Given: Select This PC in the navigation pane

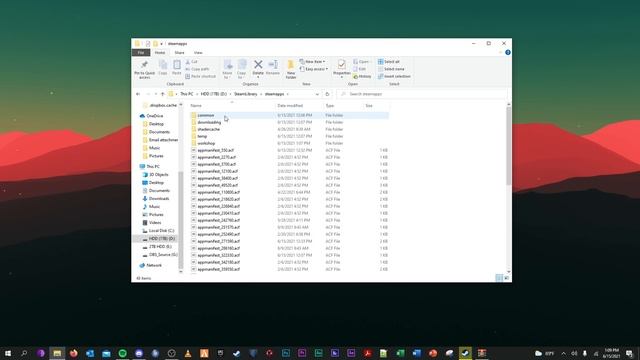Looking at the screenshot, I should [x=153, y=167].
